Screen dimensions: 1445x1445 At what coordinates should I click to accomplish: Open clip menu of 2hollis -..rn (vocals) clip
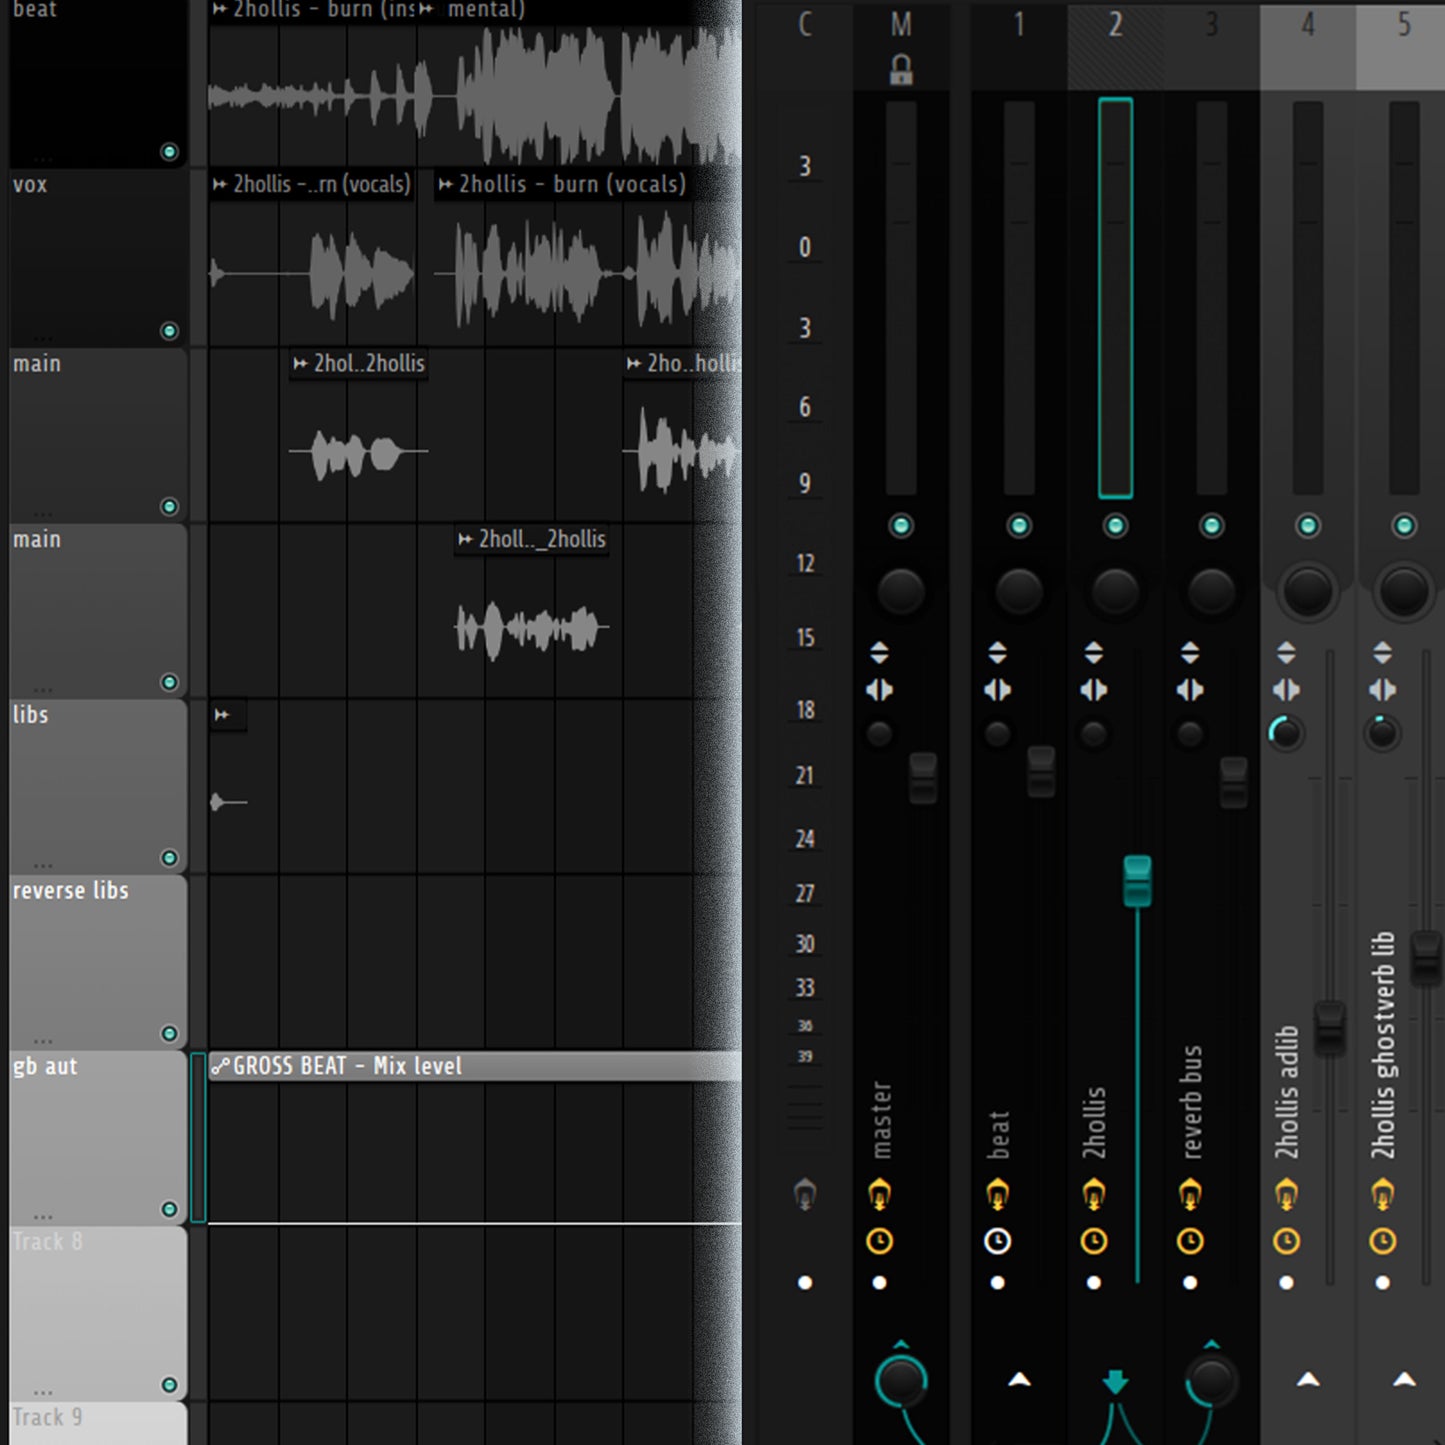pos(220,184)
